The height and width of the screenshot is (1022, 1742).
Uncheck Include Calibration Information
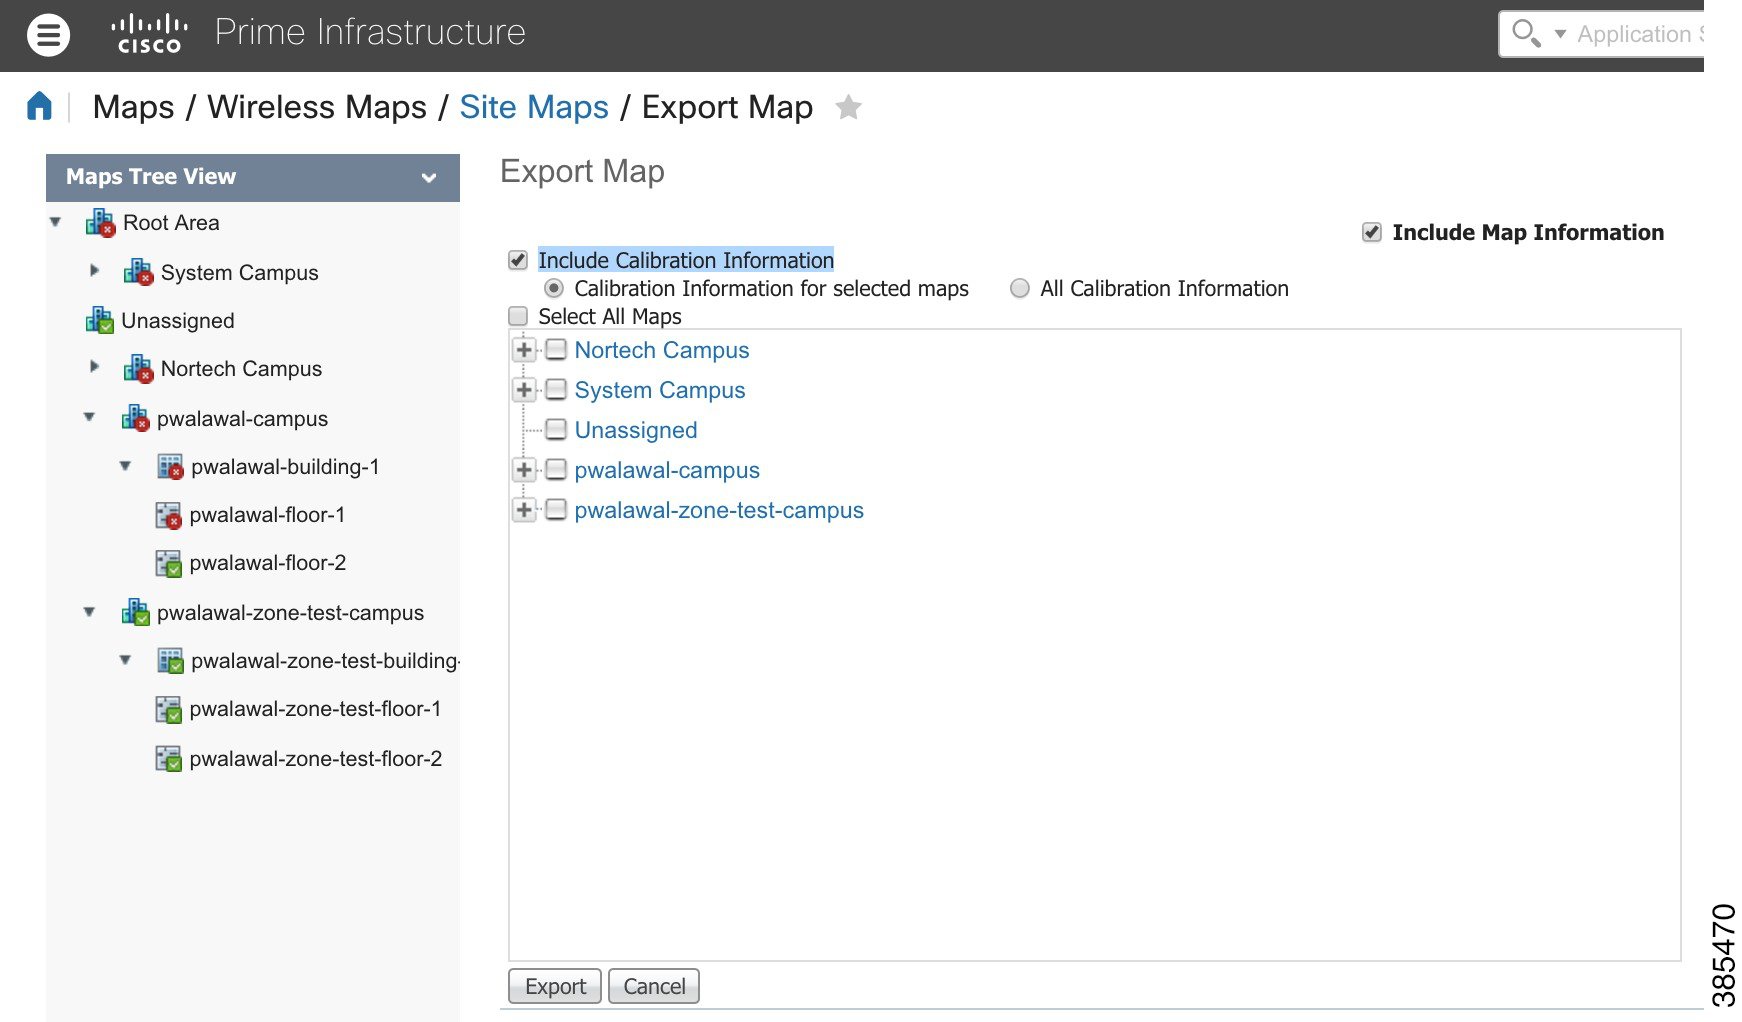tap(518, 260)
